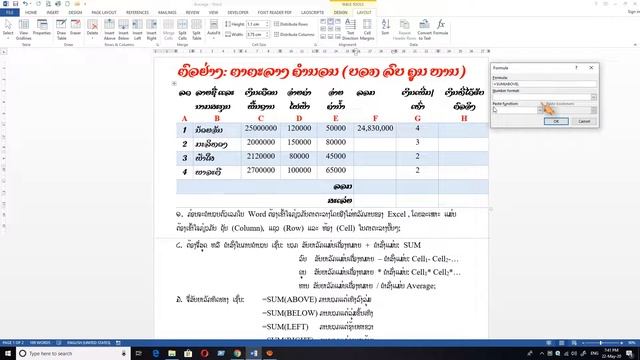The image size is (640, 360).
Task: Switch to the PAGE LAYOUT ribbon tab
Action: click(x=104, y=13)
